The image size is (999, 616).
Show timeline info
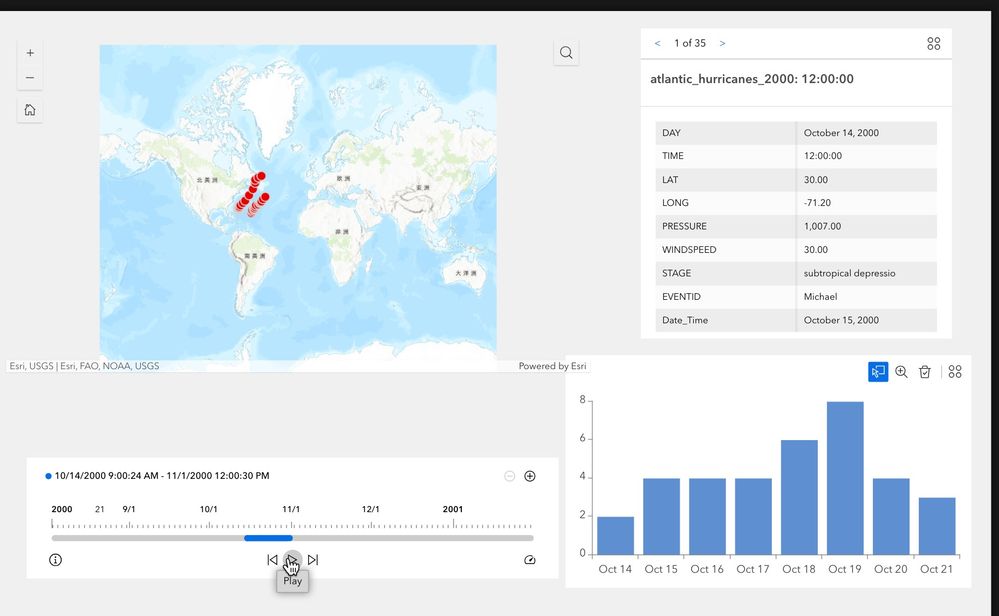coord(55,560)
